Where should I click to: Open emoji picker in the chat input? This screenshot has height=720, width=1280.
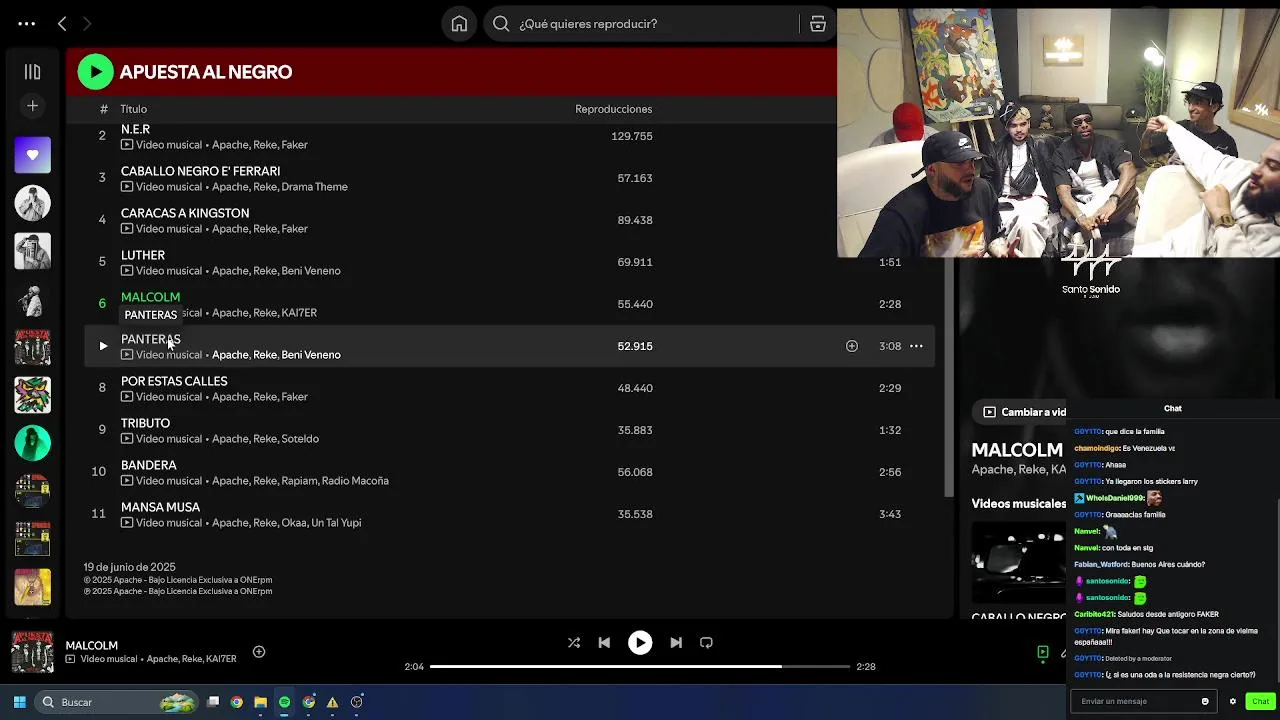click(x=1205, y=701)
